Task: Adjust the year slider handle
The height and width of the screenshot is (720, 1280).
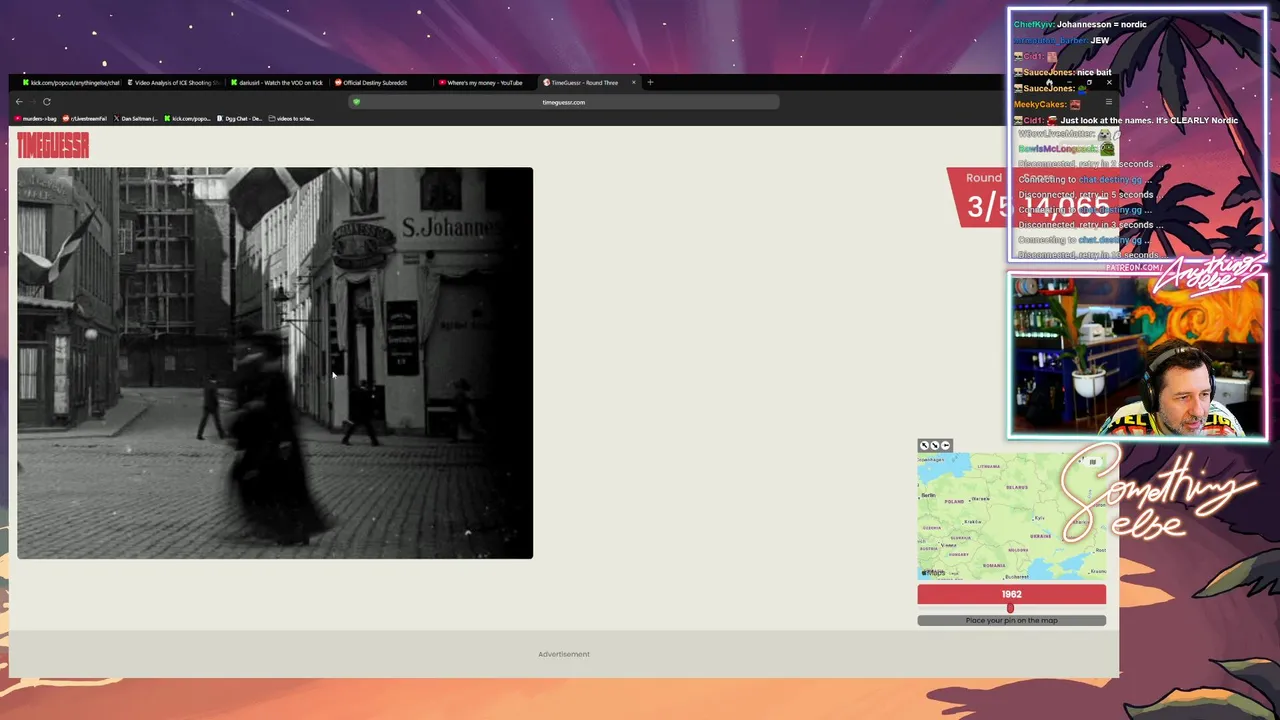Action: click(x=1010, y=607)
